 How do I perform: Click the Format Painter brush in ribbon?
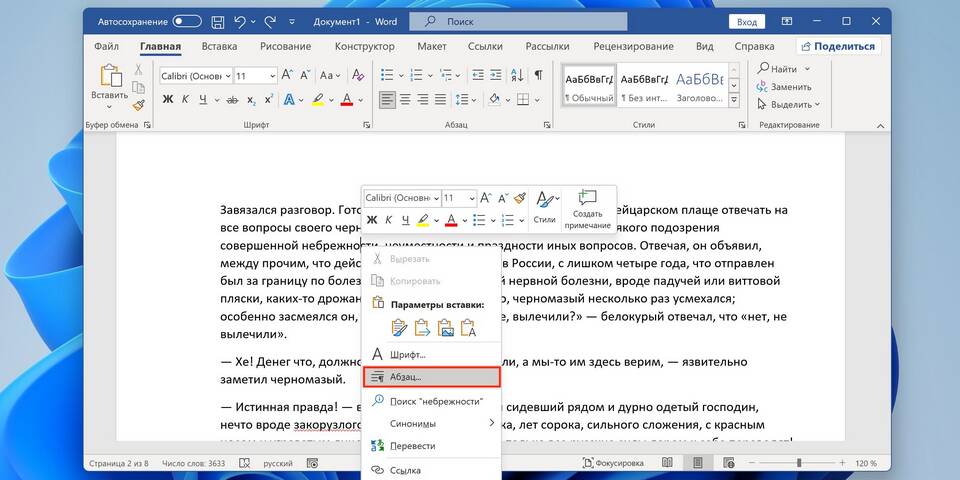point(138,103)
